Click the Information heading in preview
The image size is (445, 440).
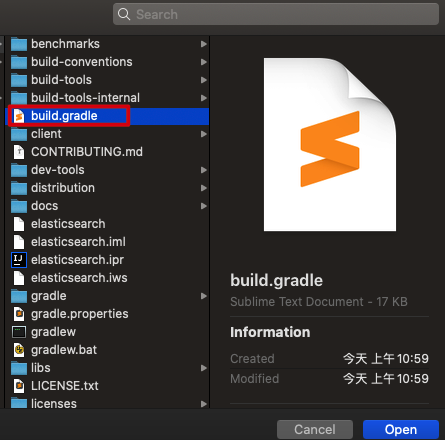(270, 332)
